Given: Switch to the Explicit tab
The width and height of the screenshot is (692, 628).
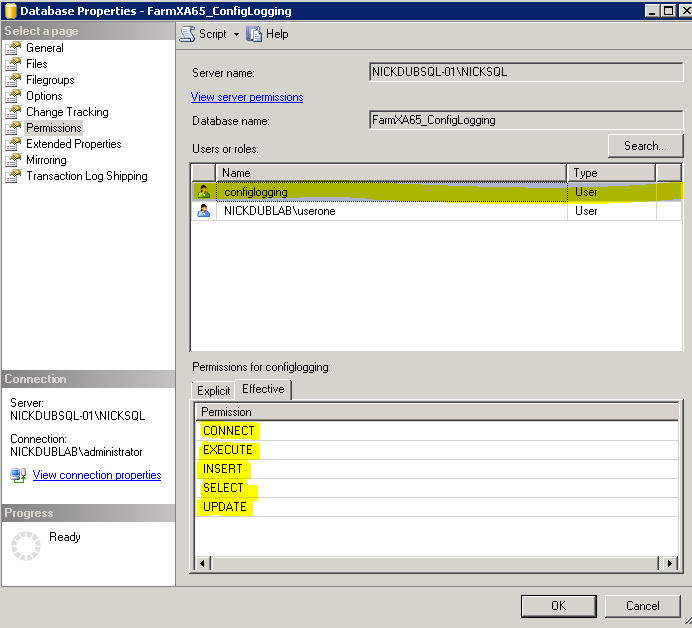Looking at the screenshot, I should (213, 391).
